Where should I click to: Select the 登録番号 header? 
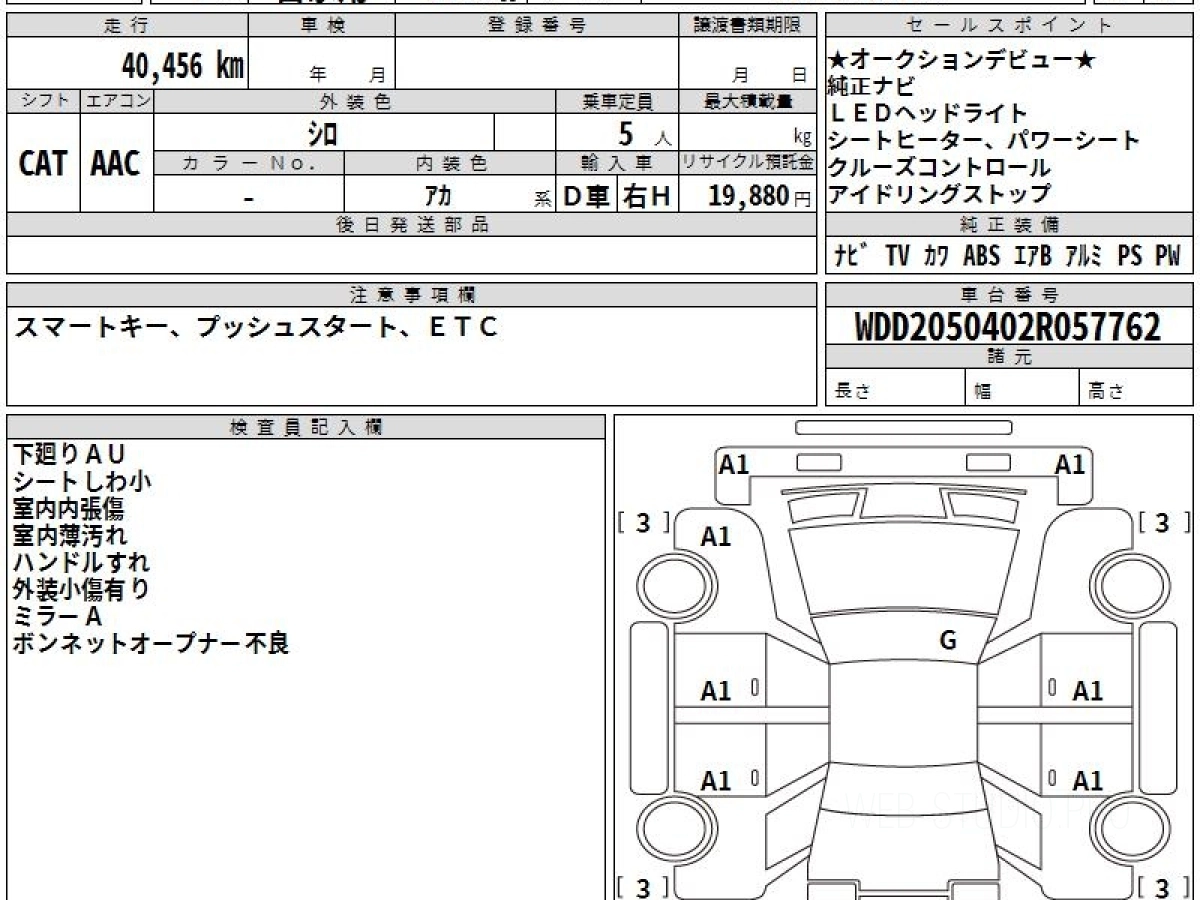(537, 26)
